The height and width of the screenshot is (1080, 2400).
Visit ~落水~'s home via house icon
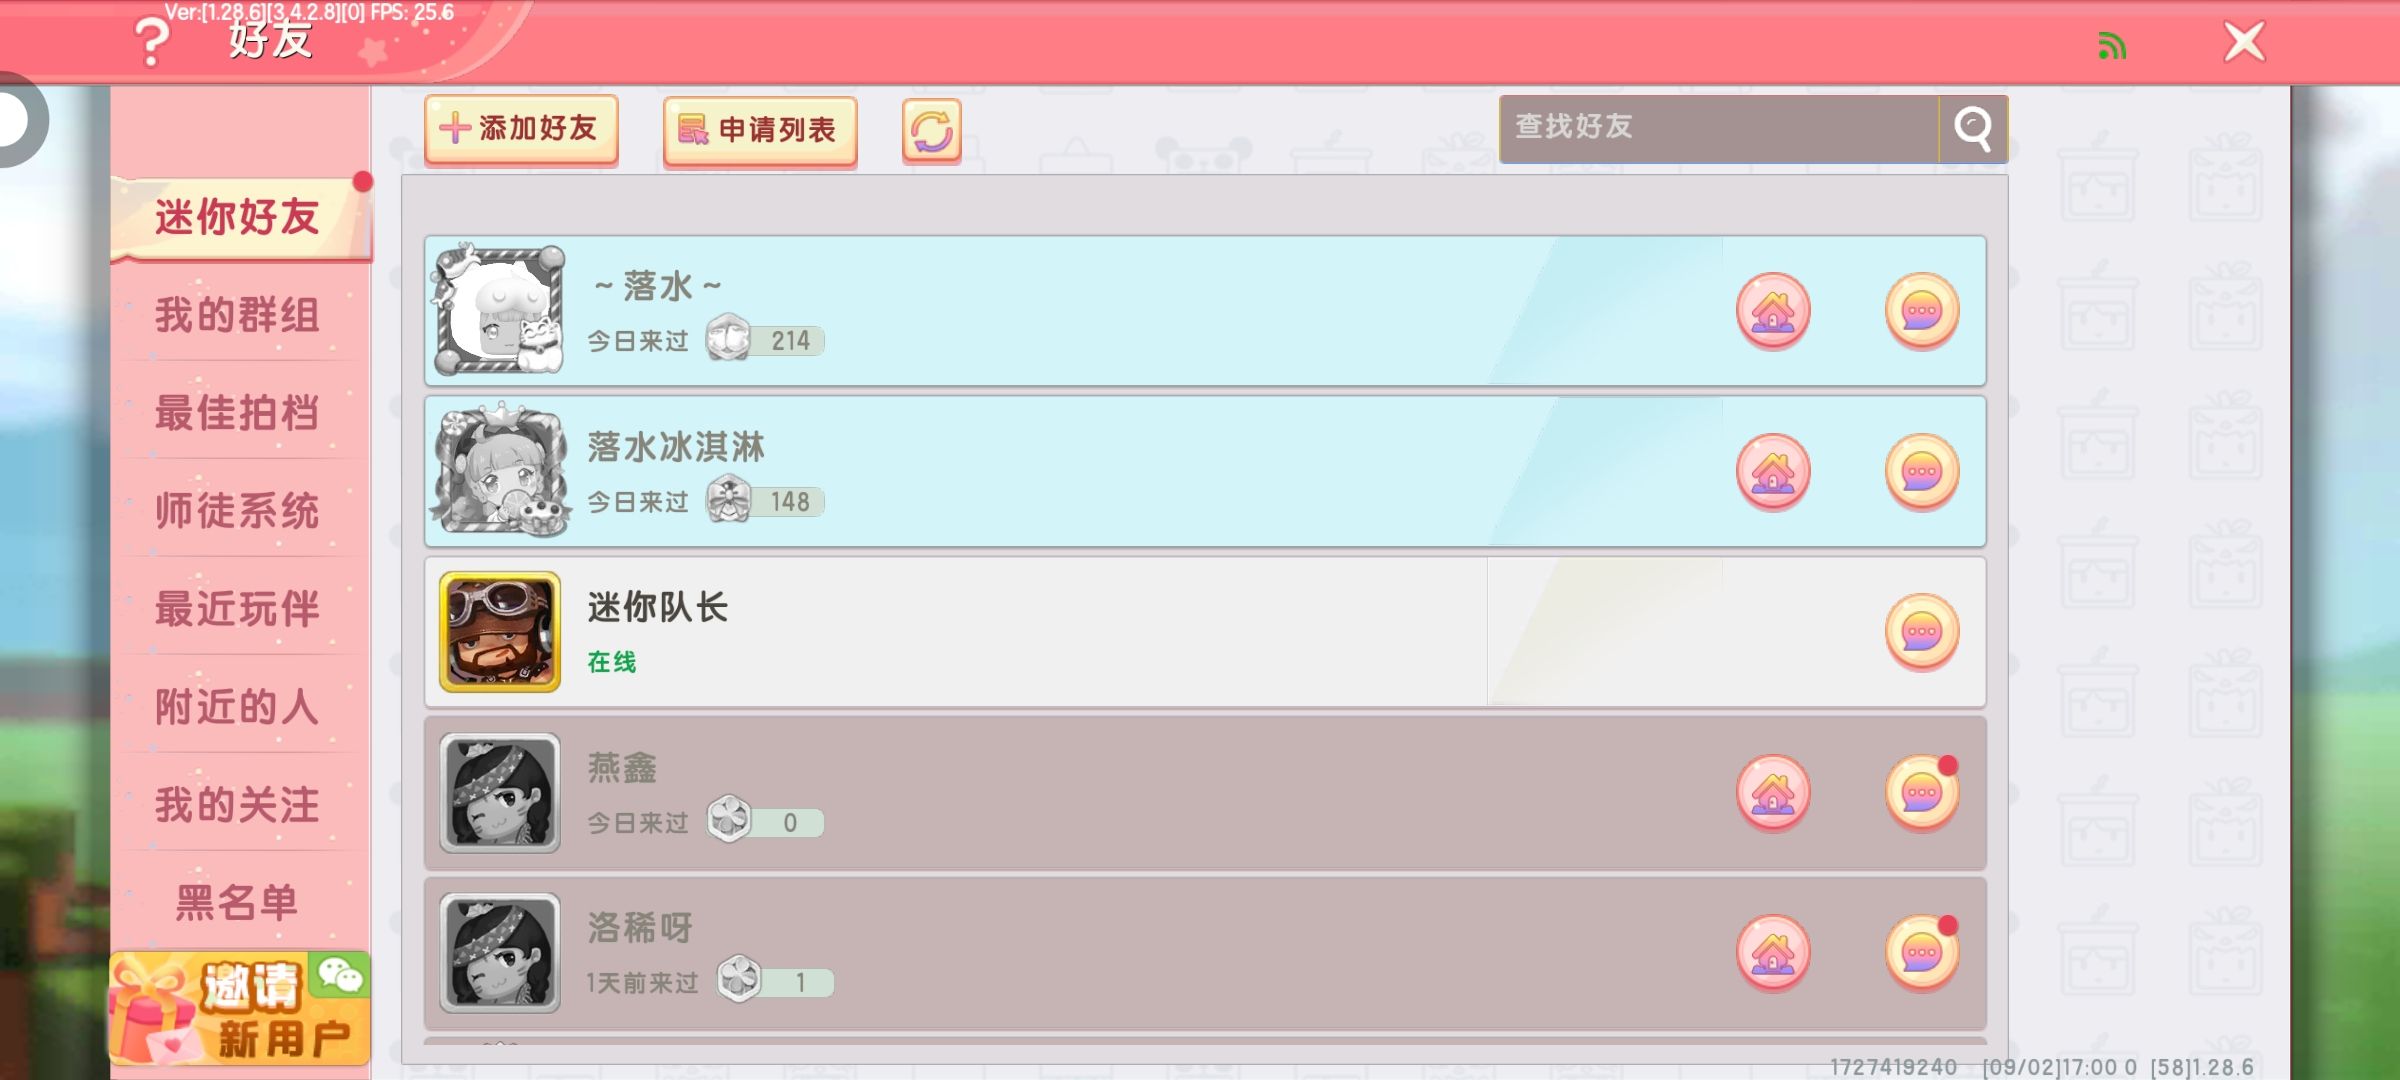(1773, 311)
